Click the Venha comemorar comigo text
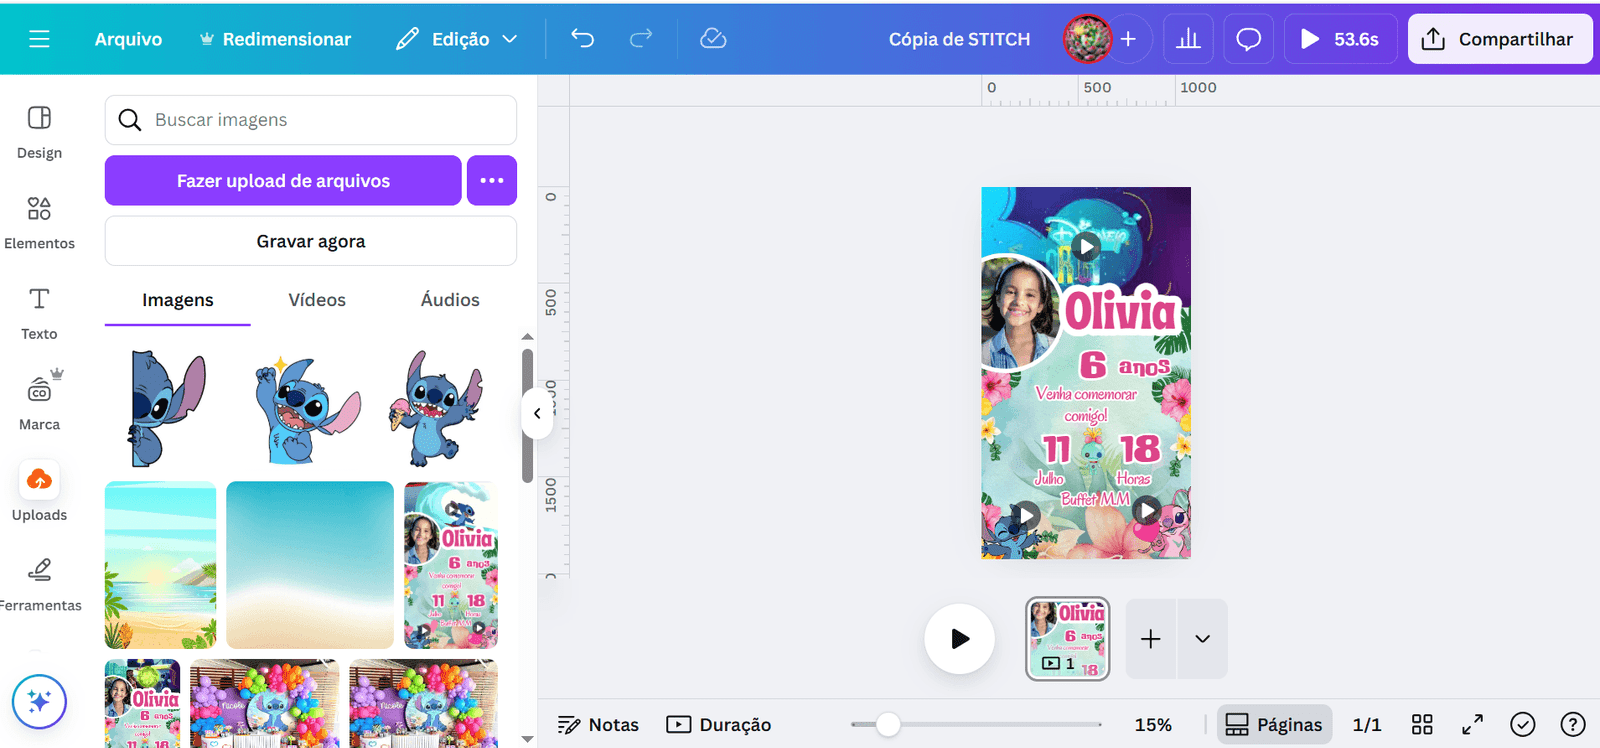The height and width of the screenshot is (748, 1600). click(x=1086, y=404)
